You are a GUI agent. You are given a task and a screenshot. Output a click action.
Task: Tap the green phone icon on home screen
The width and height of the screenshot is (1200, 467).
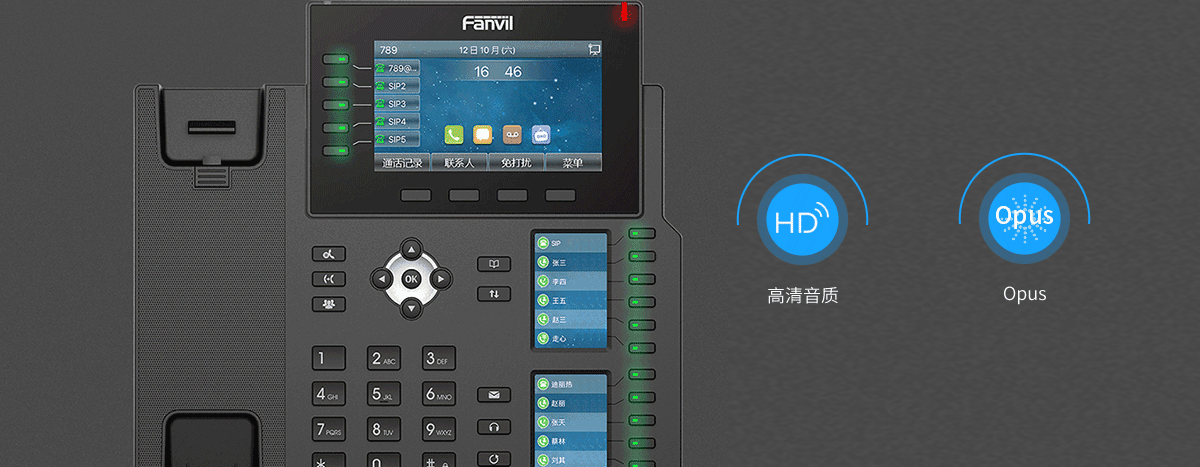click(x=454, y=135)
